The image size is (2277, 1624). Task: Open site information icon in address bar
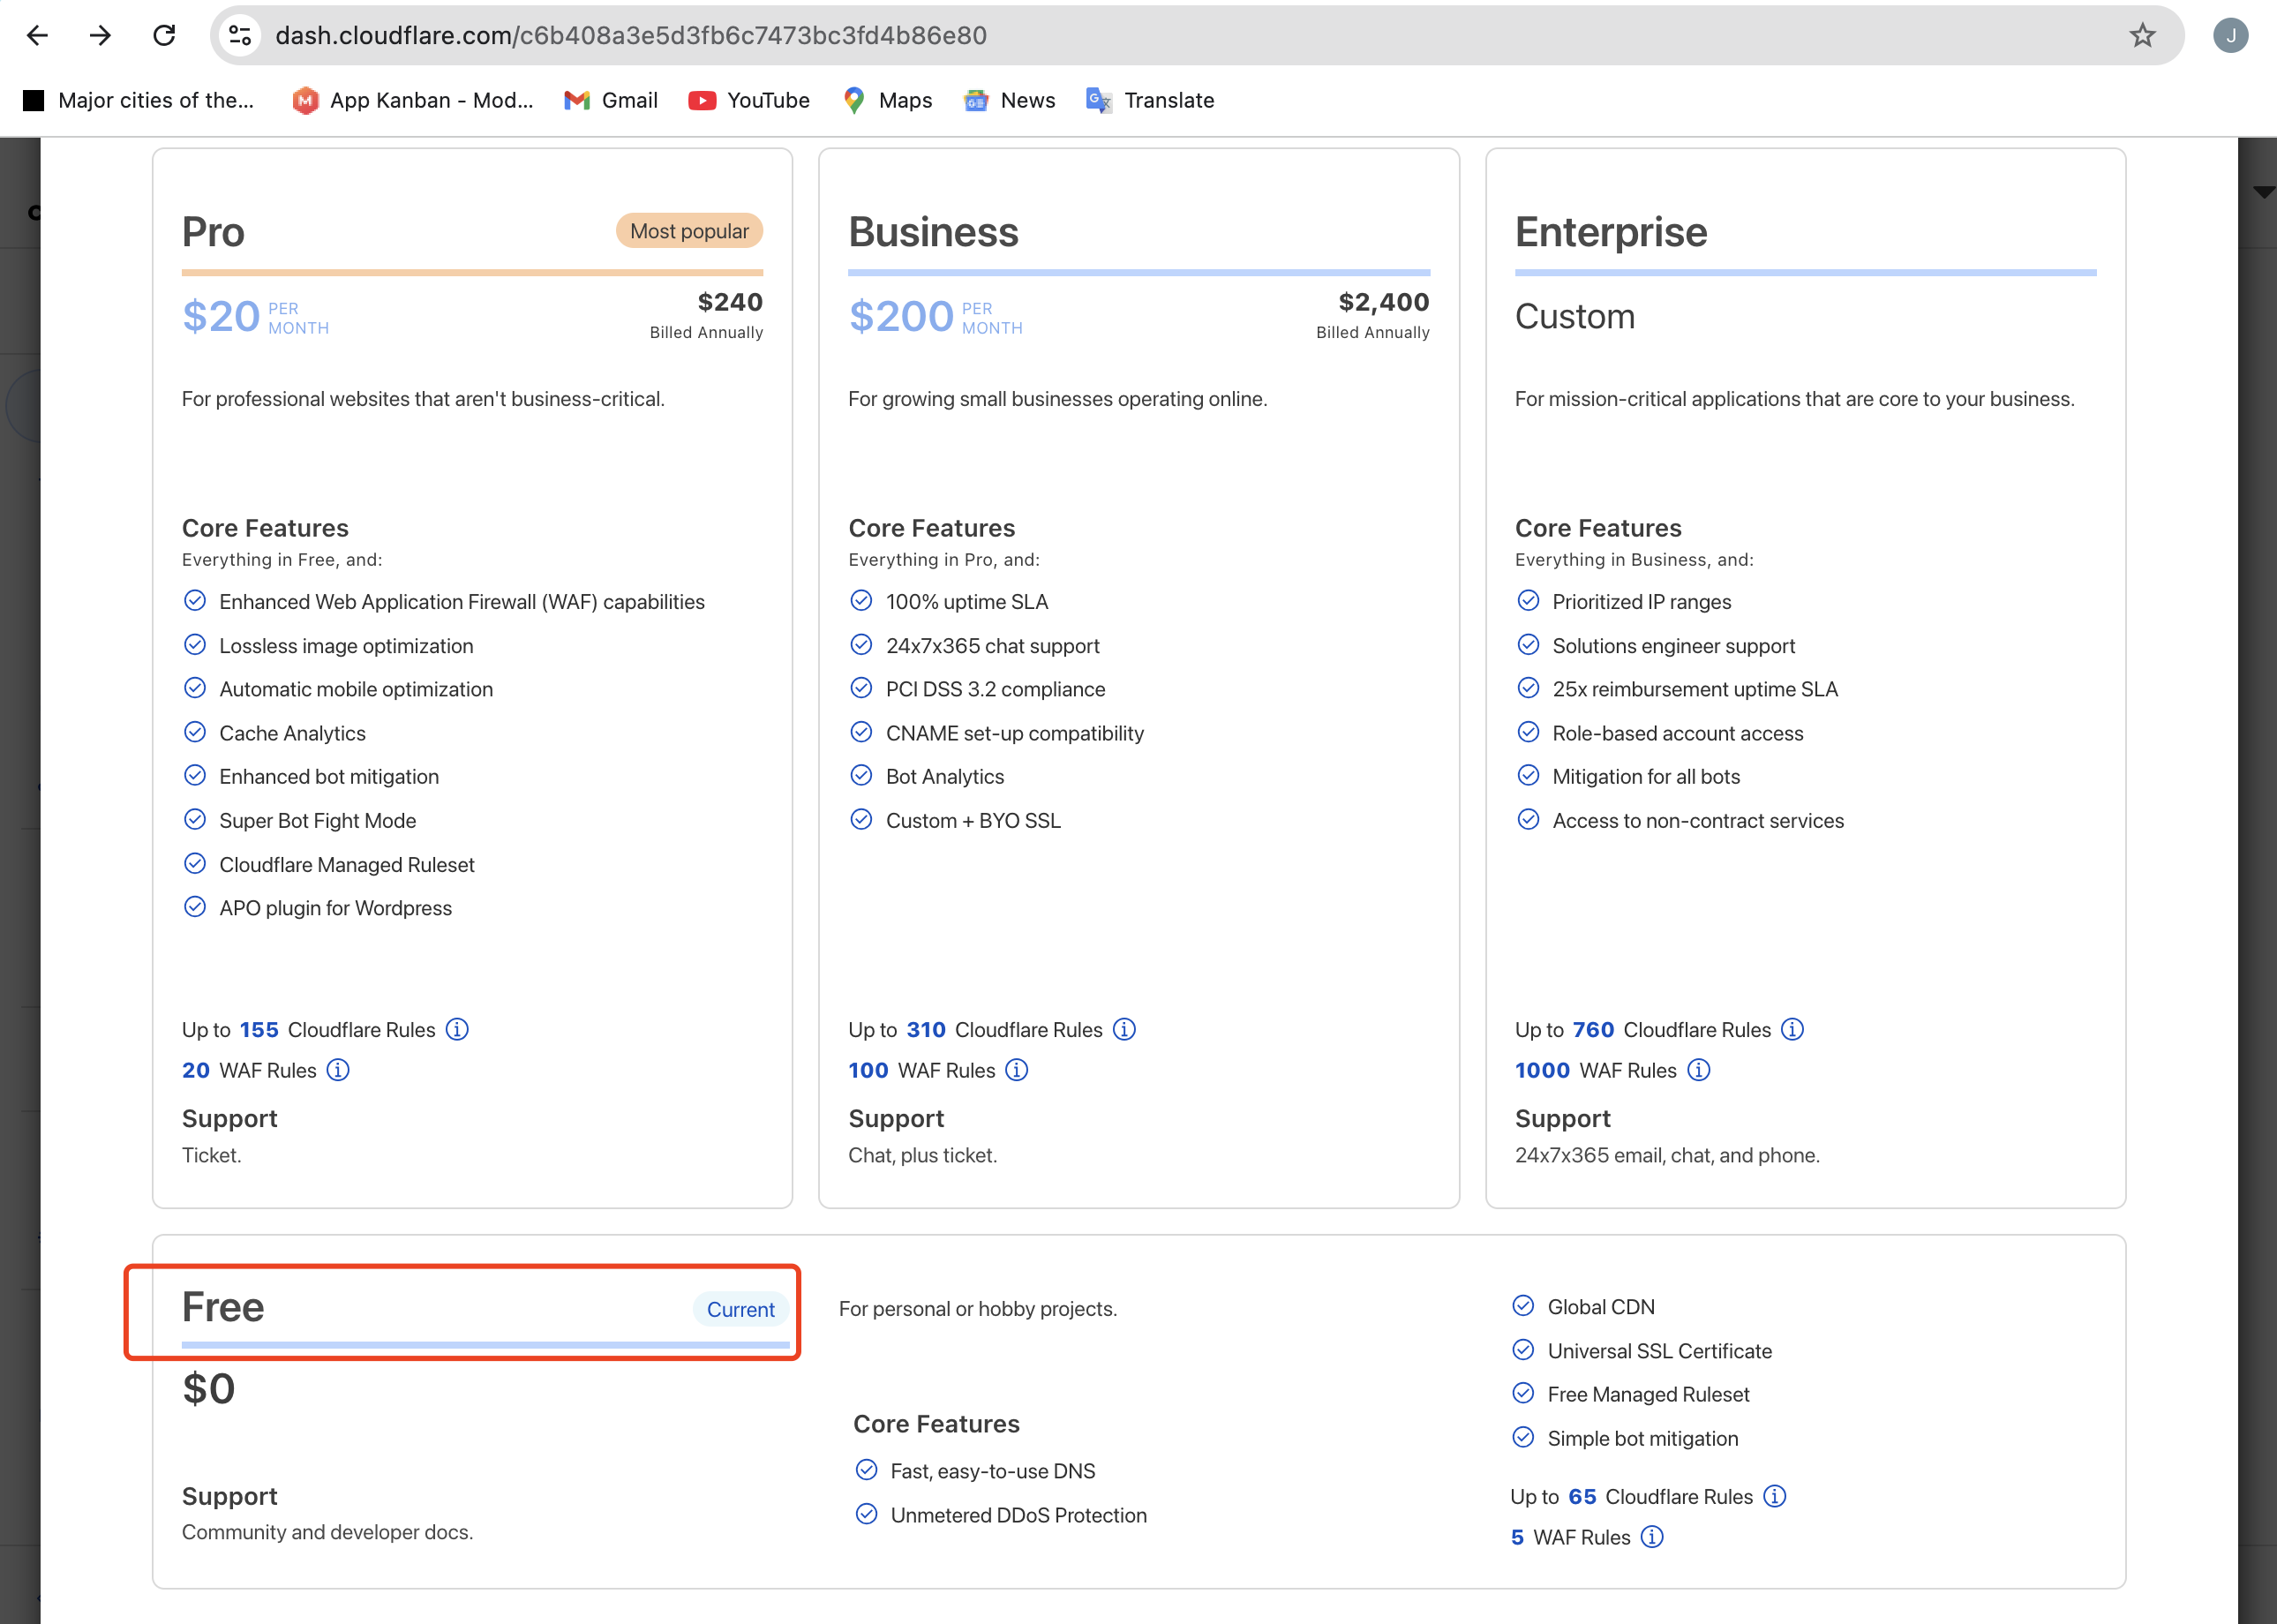coord(240,36)
